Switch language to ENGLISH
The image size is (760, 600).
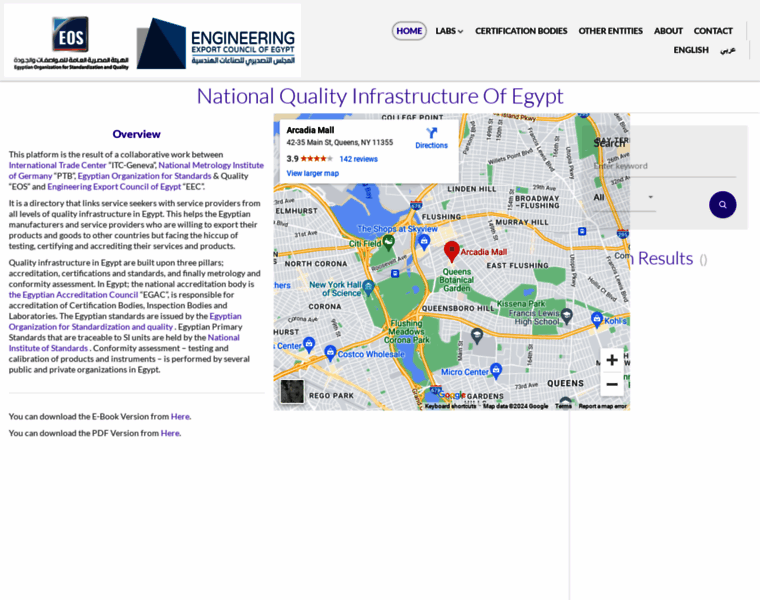pyautogui.click(x=691, y=50)
